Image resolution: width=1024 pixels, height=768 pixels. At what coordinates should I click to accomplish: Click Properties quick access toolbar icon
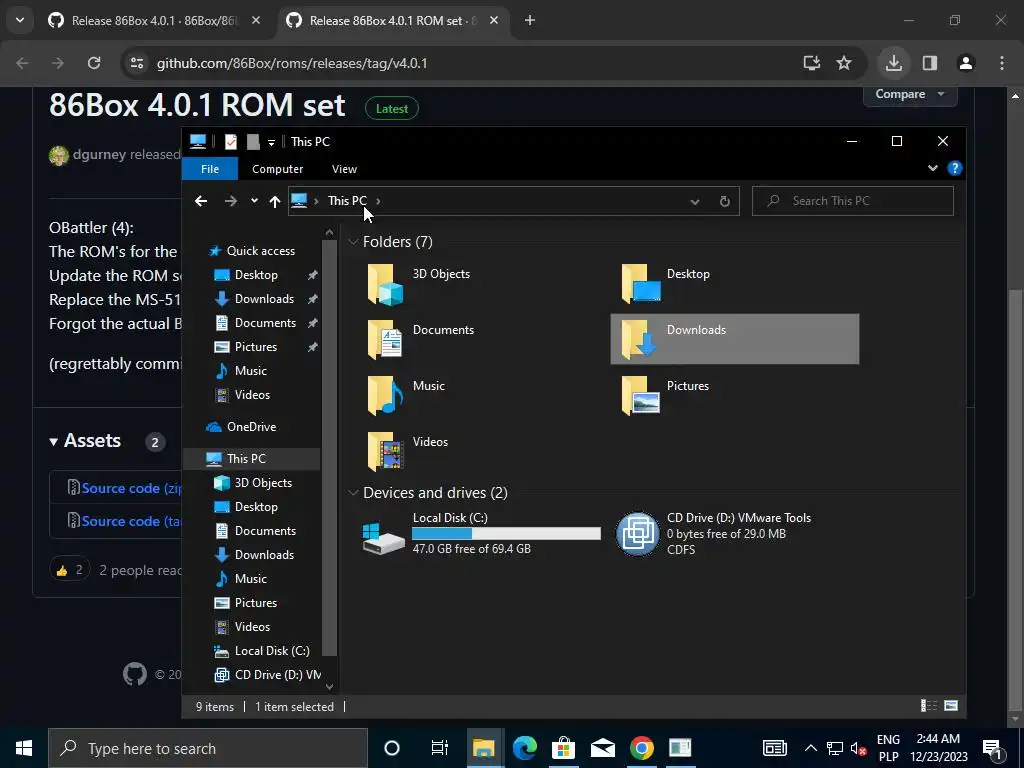(x=231, y=142)
